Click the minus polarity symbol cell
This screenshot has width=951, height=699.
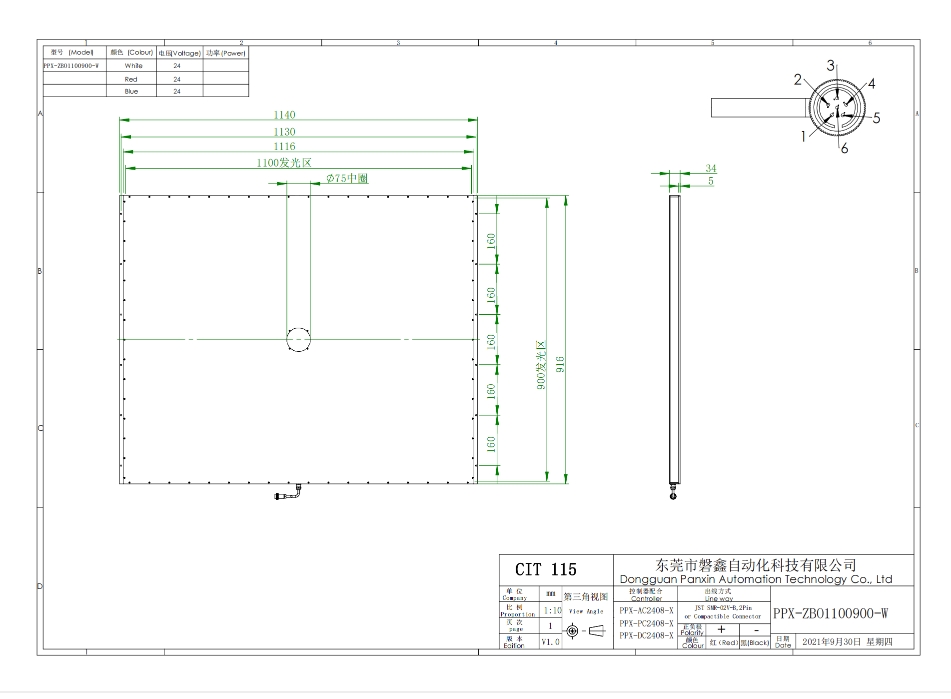point(755,629)
